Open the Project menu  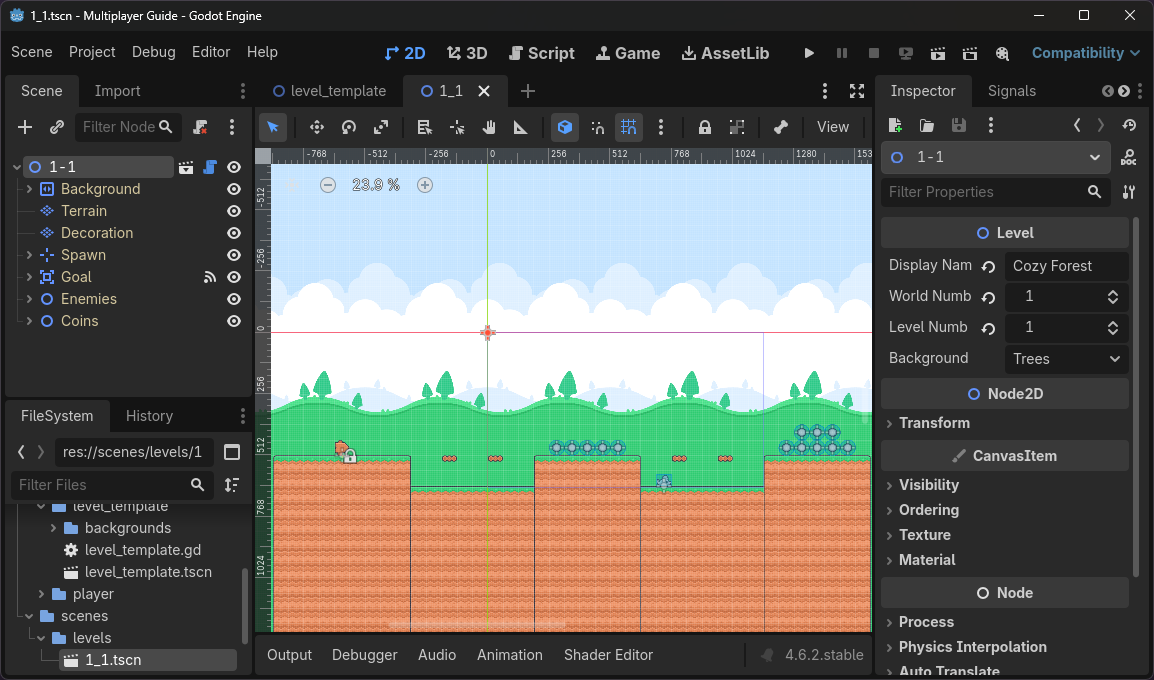92,52
